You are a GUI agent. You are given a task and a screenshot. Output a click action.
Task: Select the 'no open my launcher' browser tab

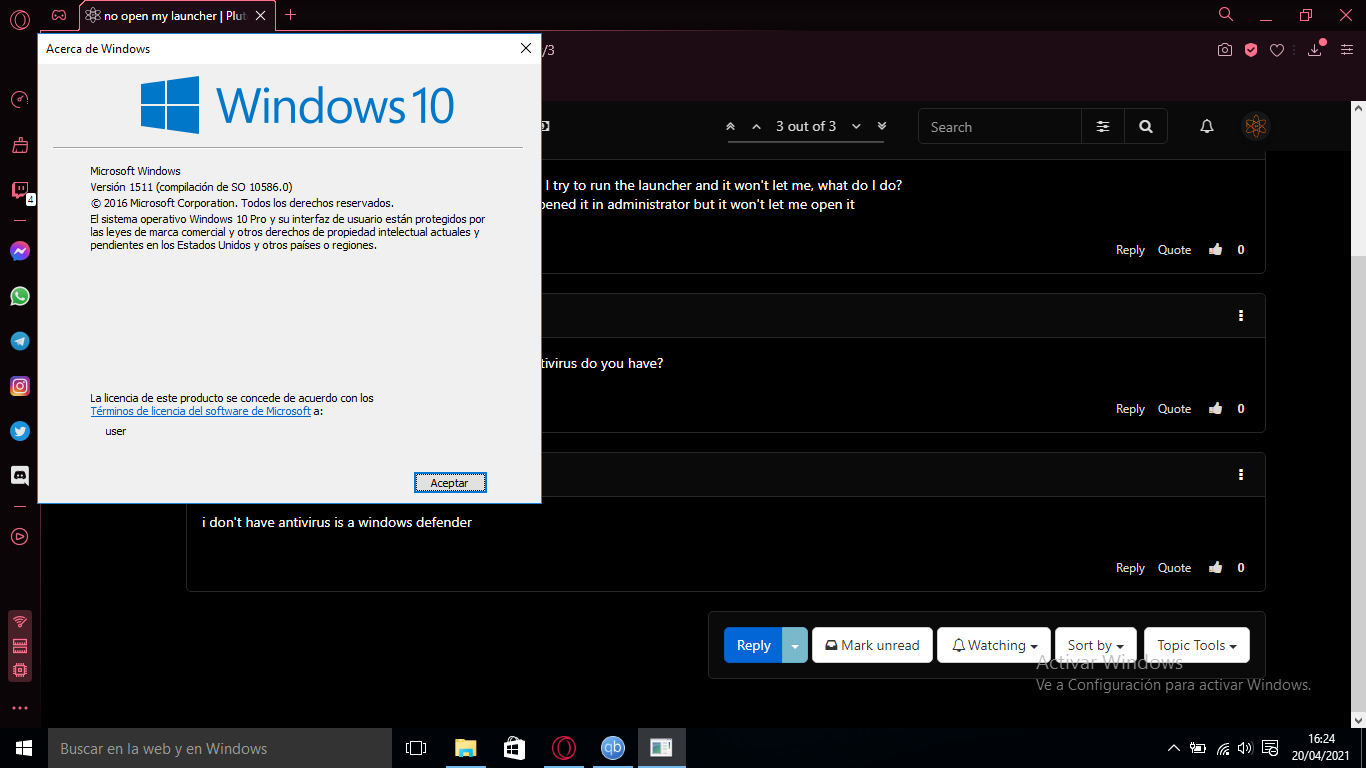(x=176, y=15)
